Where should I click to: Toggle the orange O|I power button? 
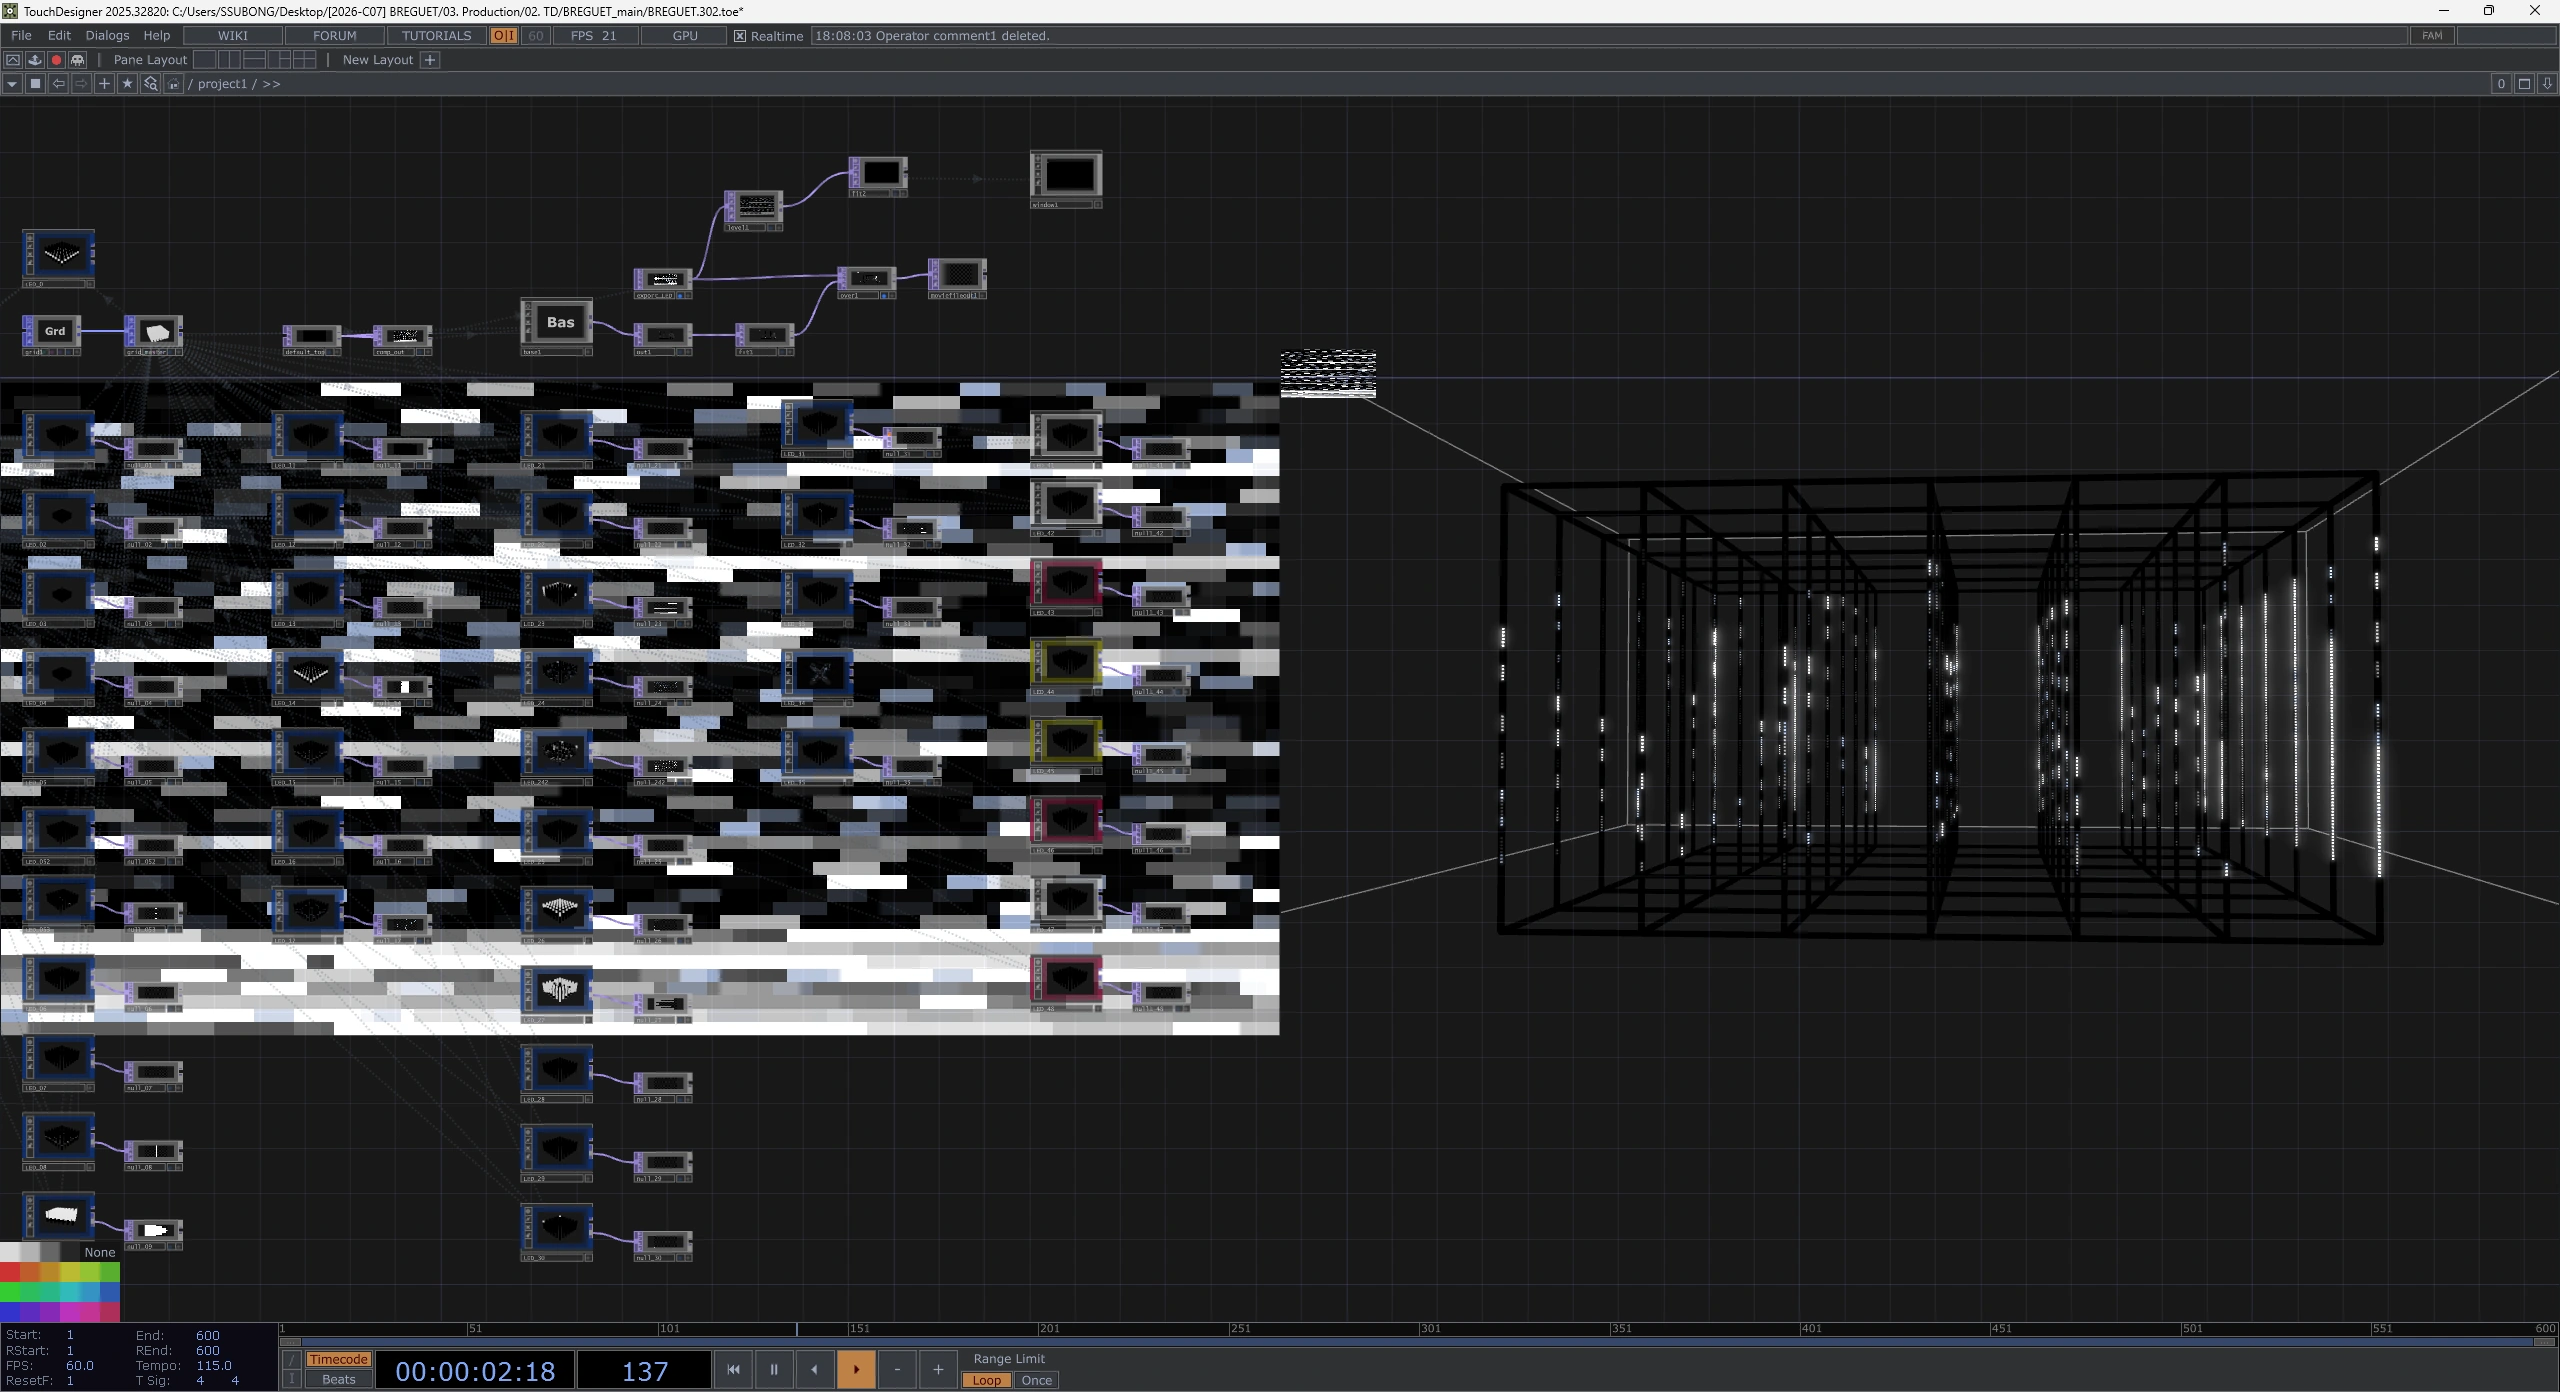504,35
